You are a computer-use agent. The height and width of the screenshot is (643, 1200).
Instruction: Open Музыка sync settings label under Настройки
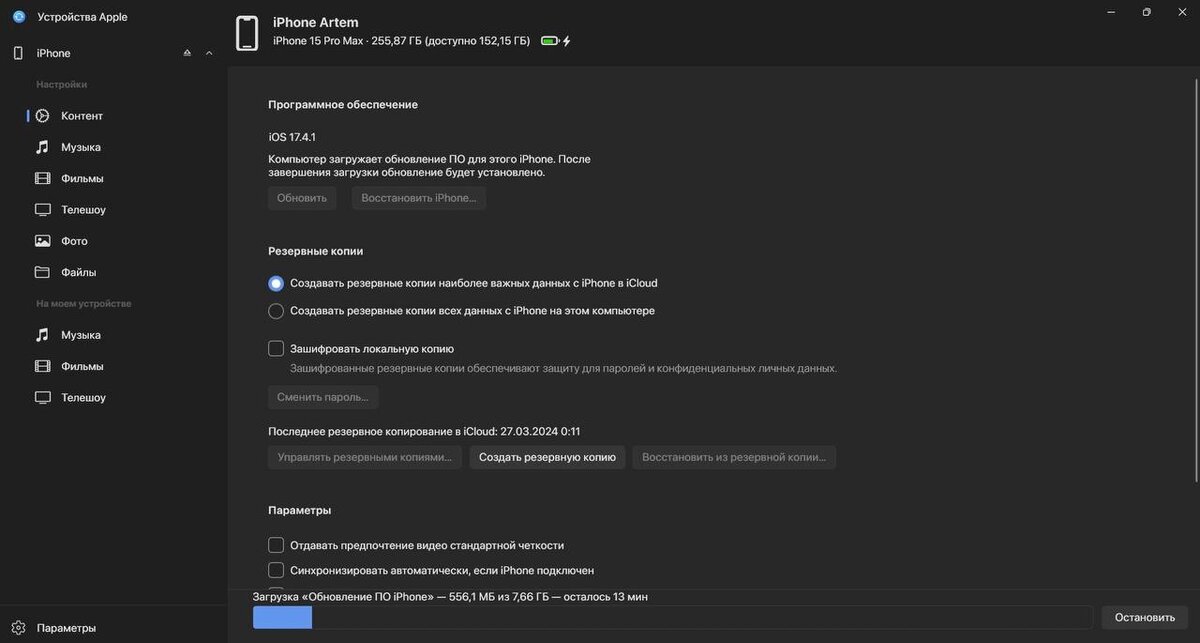tap(81, 147)
